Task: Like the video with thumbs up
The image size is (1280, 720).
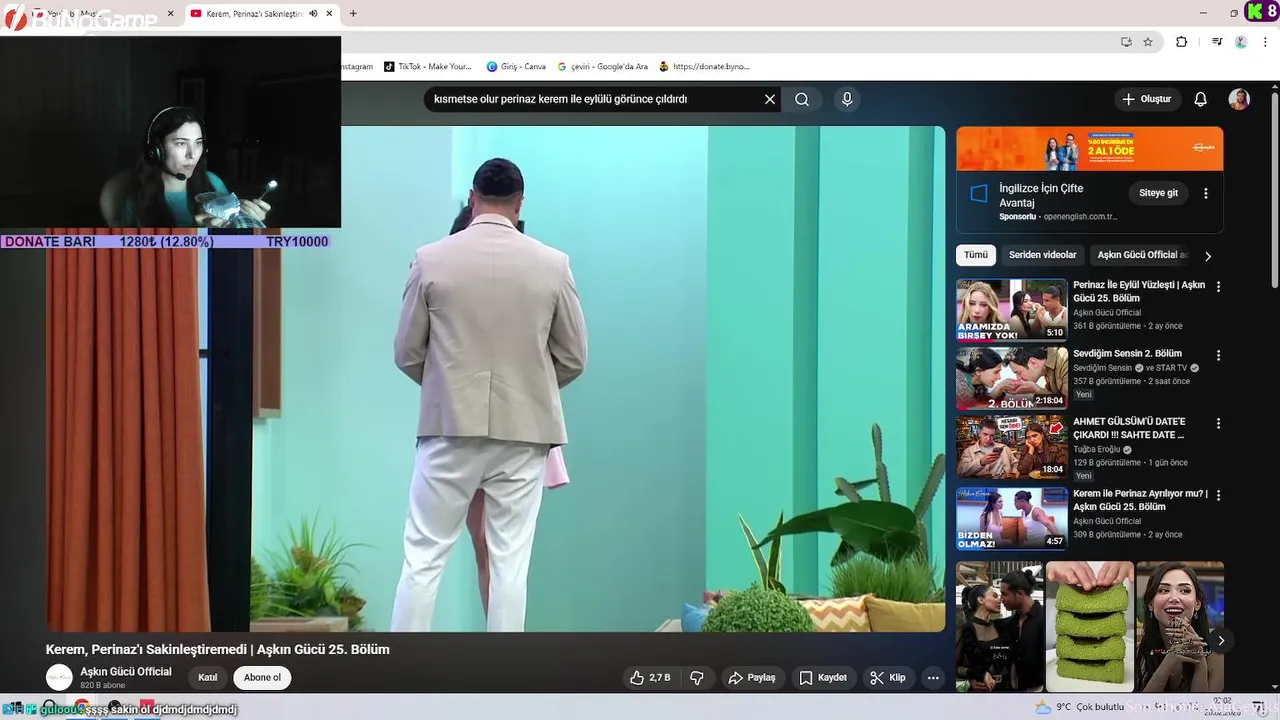Action: [x=650, y=677]
